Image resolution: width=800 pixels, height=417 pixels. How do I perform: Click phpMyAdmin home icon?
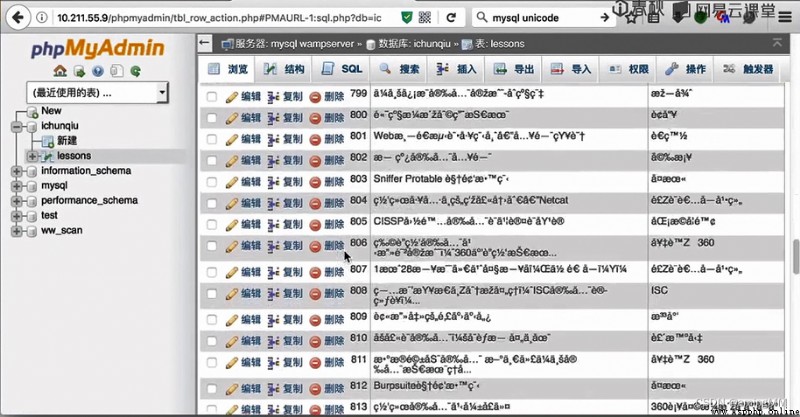tap(60, 71)
